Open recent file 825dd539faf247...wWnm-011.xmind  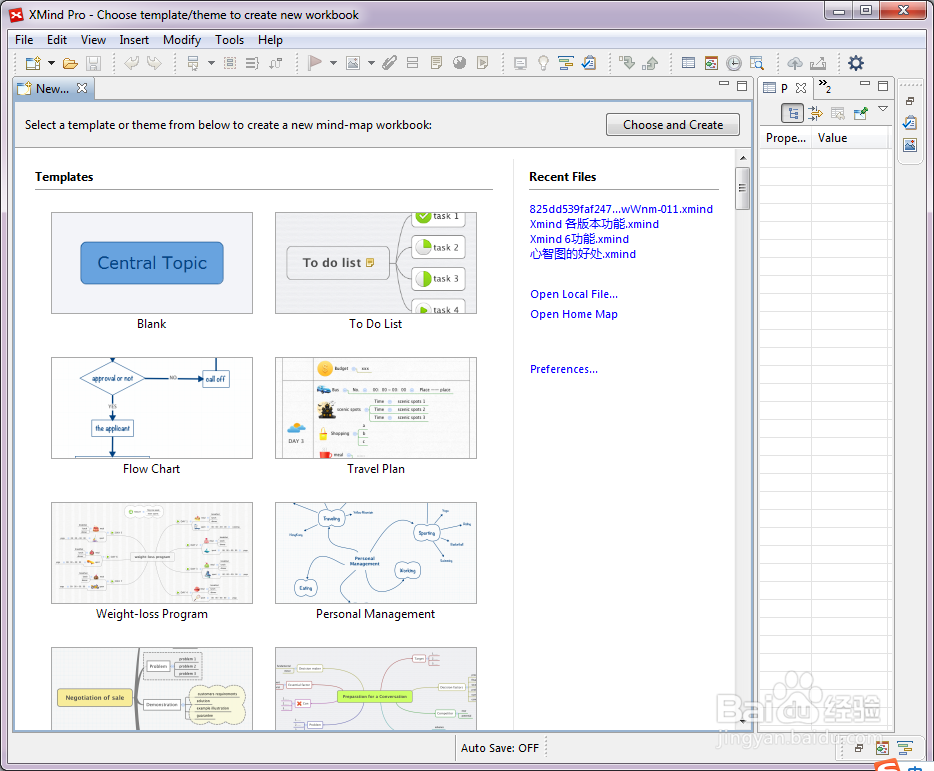pyautogui.click(x=621, y=209)
